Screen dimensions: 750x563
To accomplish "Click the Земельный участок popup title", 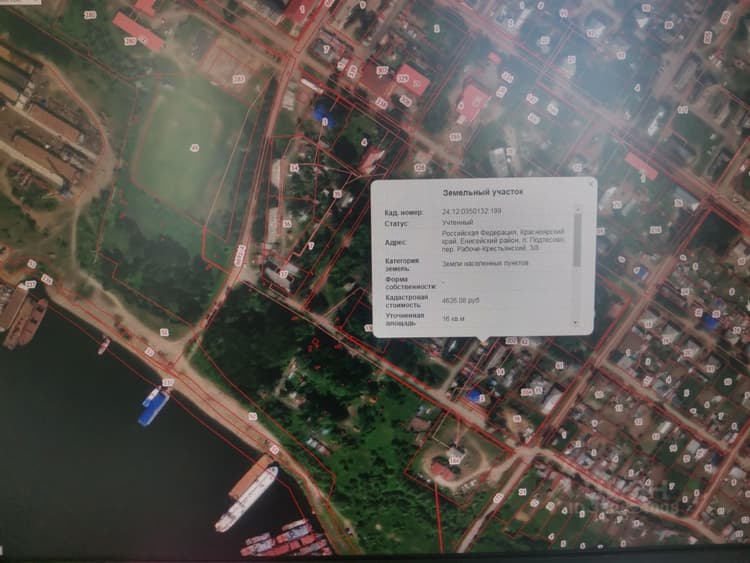I will (x=483, y=192).
